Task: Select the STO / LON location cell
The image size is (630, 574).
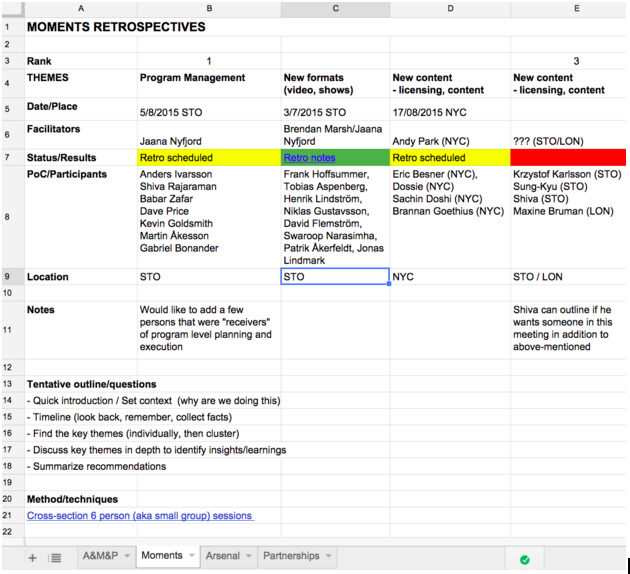Action: coord(568,277)
